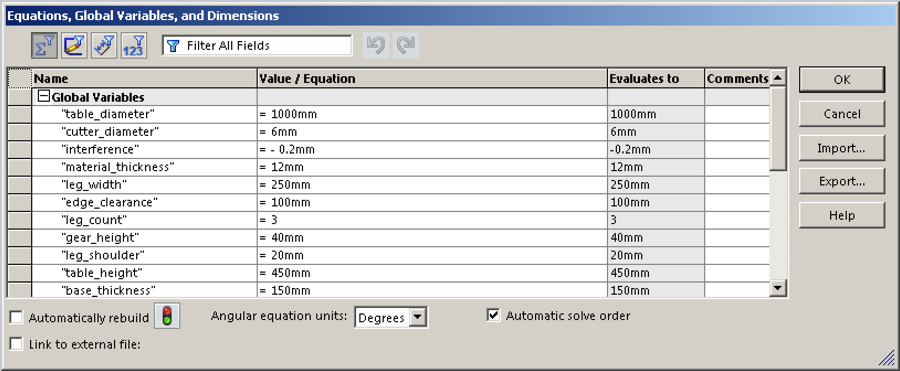Open the Dimension View icon
Screen dimensions: 900x371
[104, 45]
